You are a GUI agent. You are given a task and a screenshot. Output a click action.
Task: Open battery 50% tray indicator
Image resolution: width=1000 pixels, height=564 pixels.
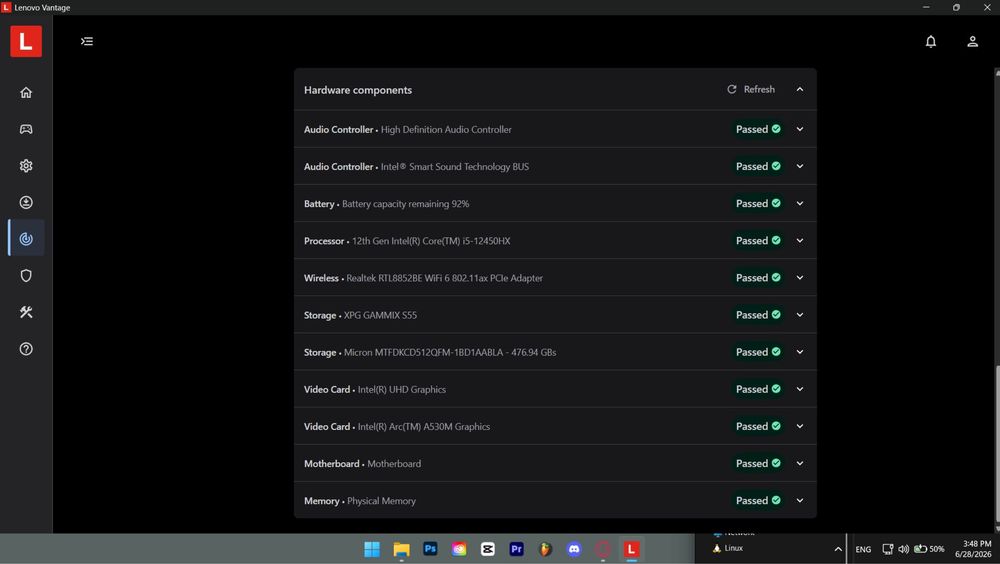coord(929,549)
